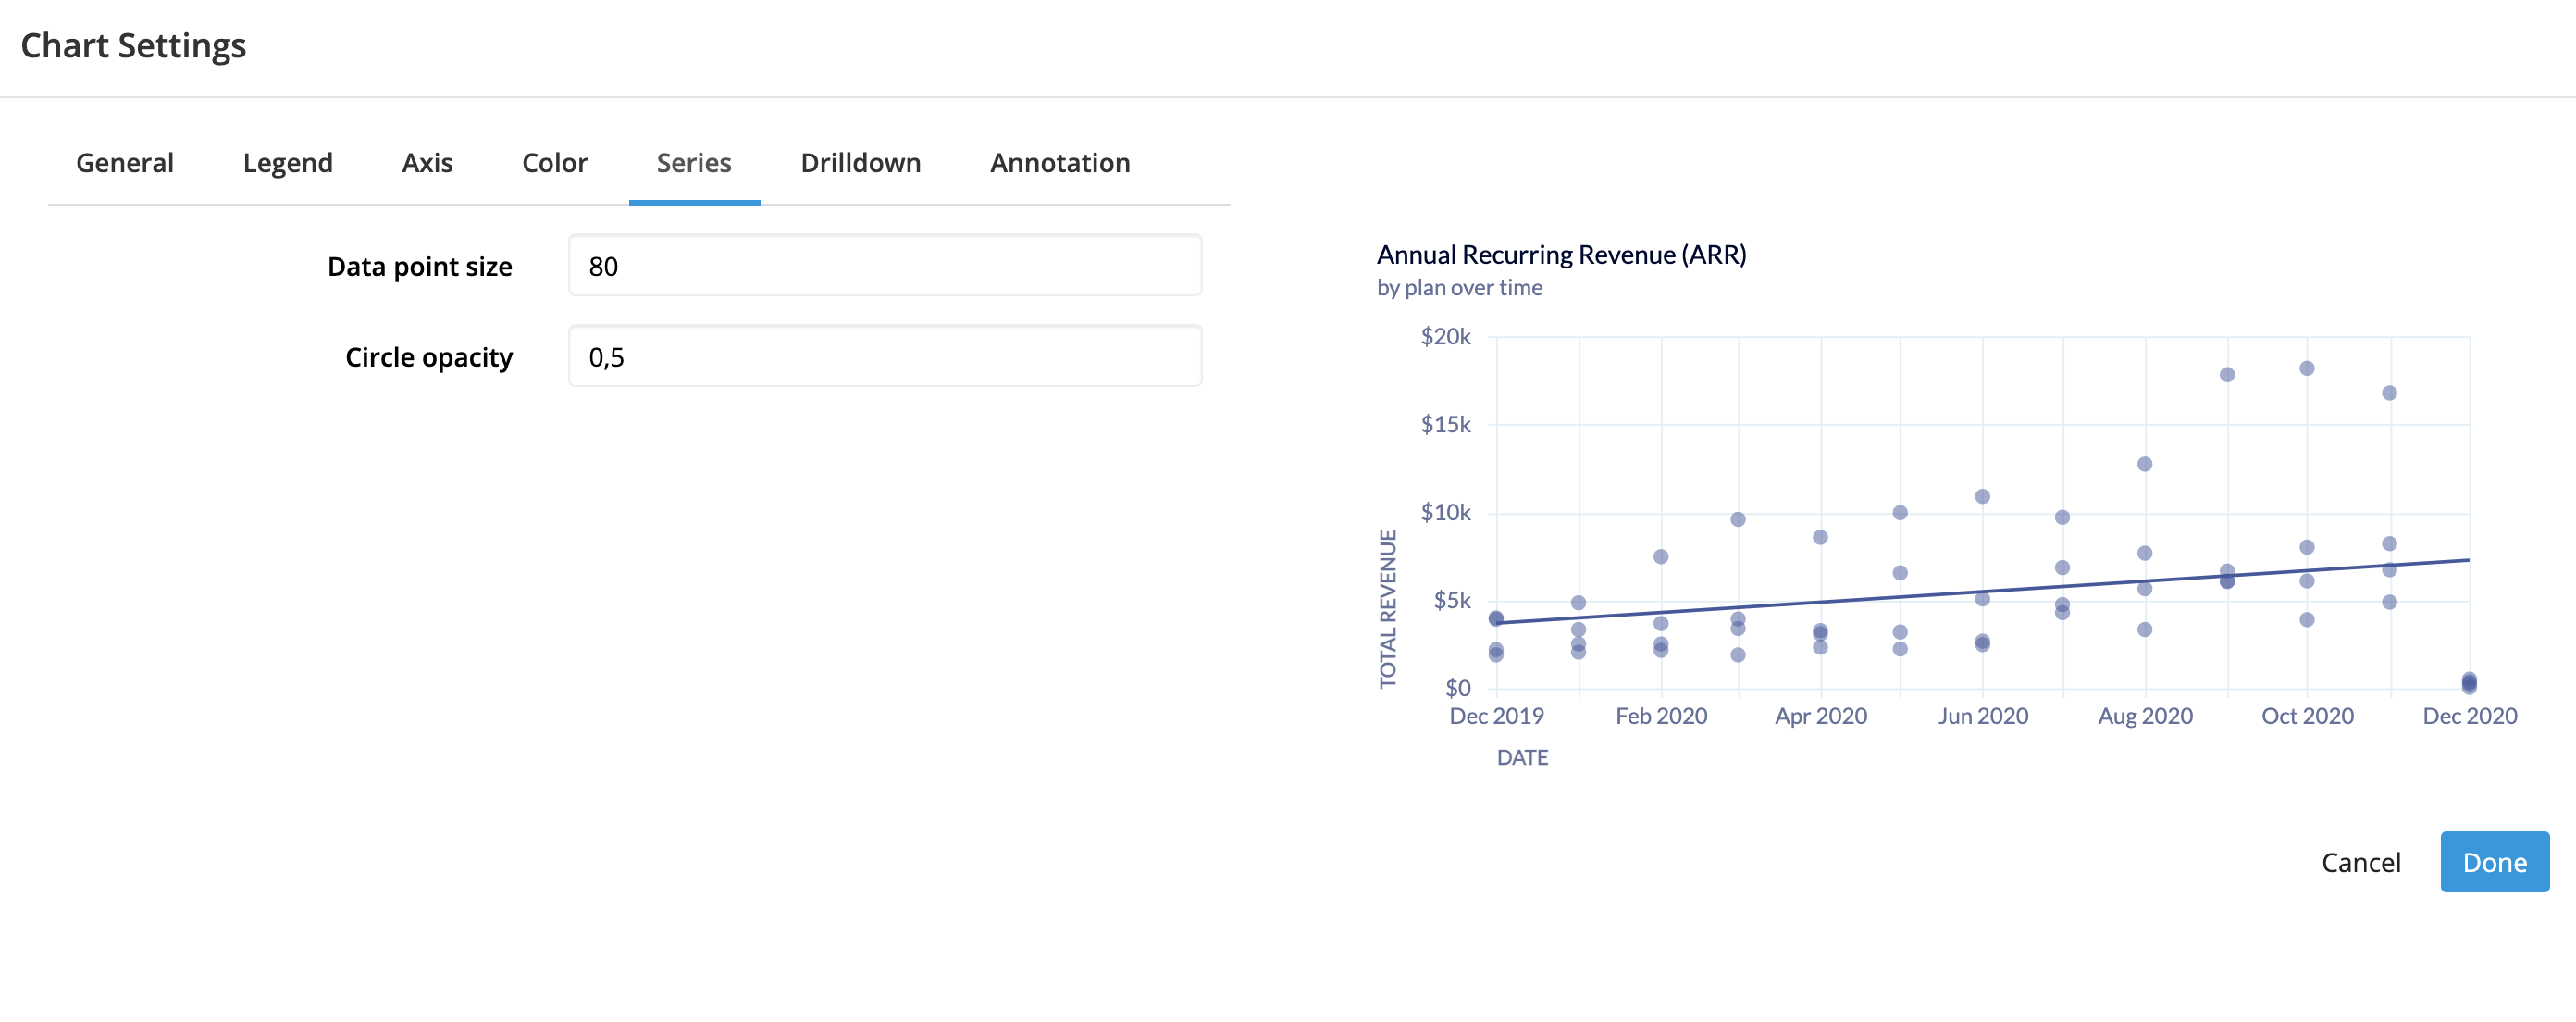Click the $0 y-axis tick label
Screen dimensions: 2576x1022
tap(1458, 688)
